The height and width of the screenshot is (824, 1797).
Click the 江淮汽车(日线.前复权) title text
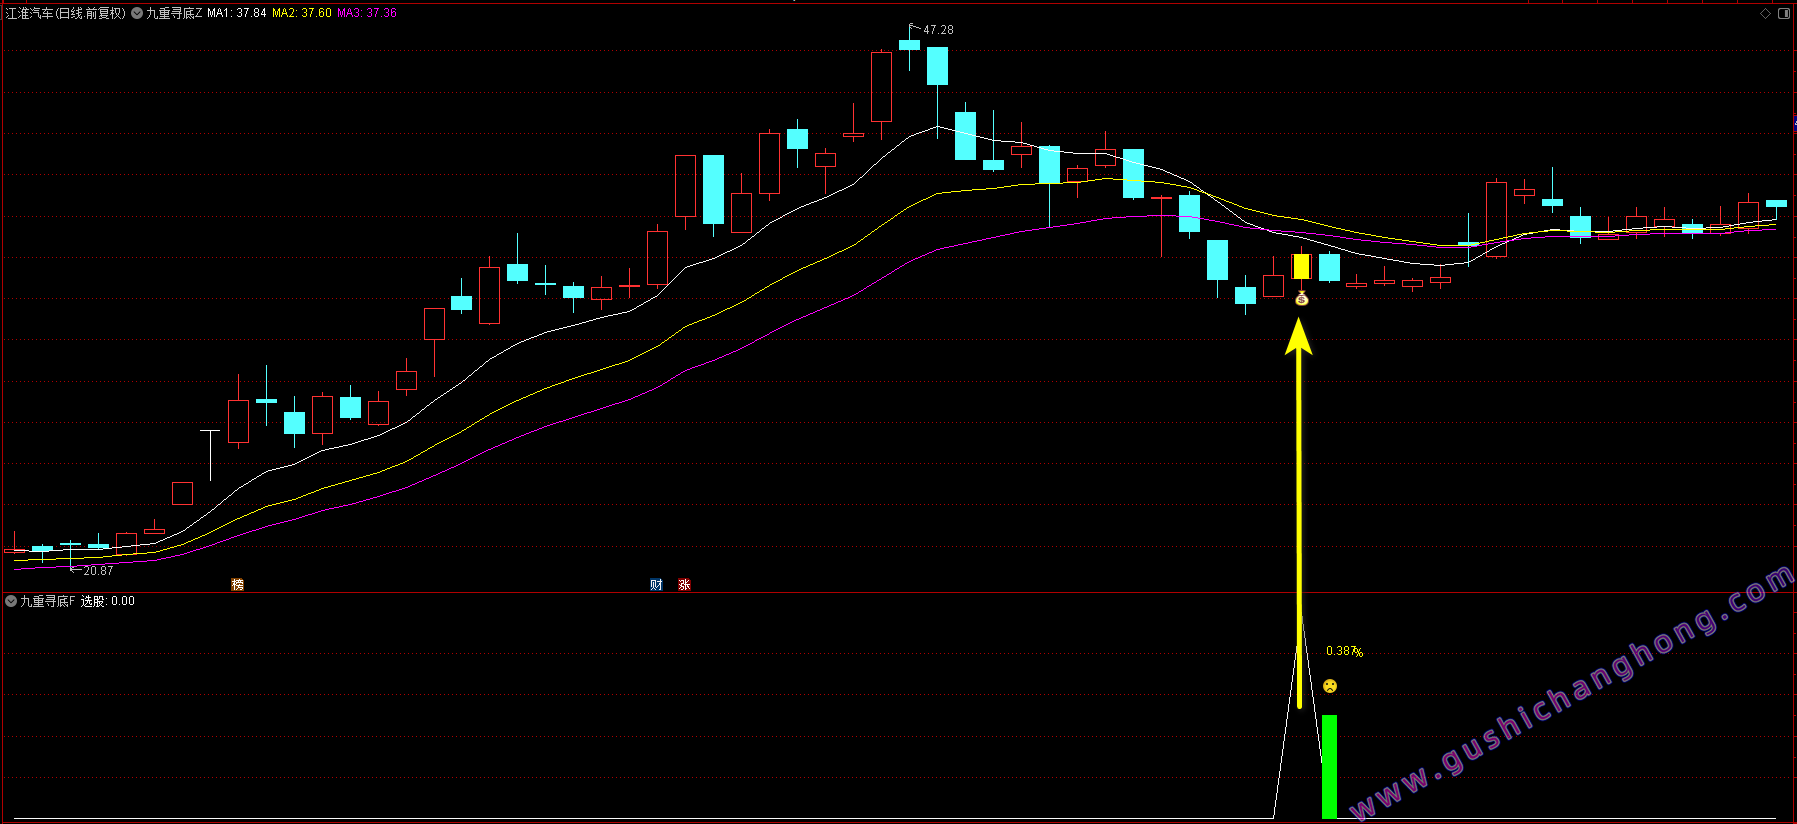click(x=66, y=13)
